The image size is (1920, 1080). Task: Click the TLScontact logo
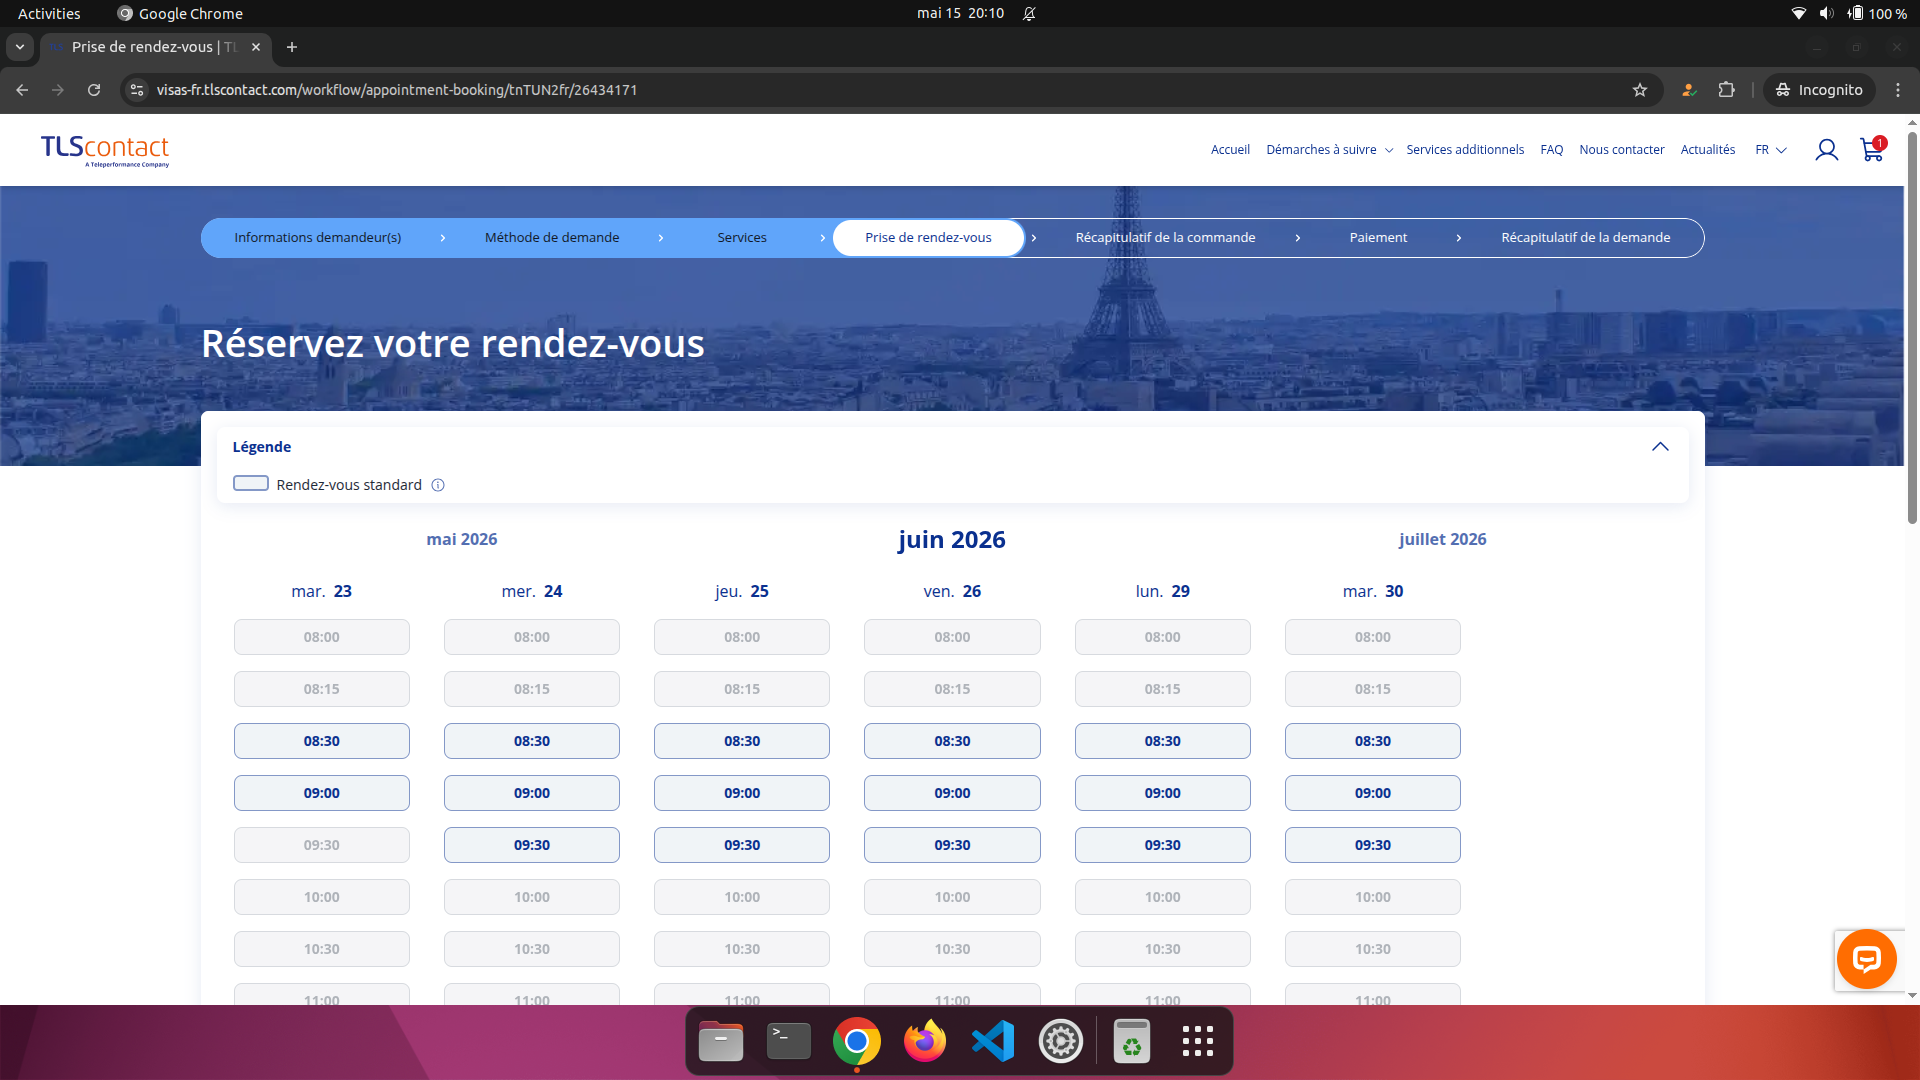tap(105, 150)
